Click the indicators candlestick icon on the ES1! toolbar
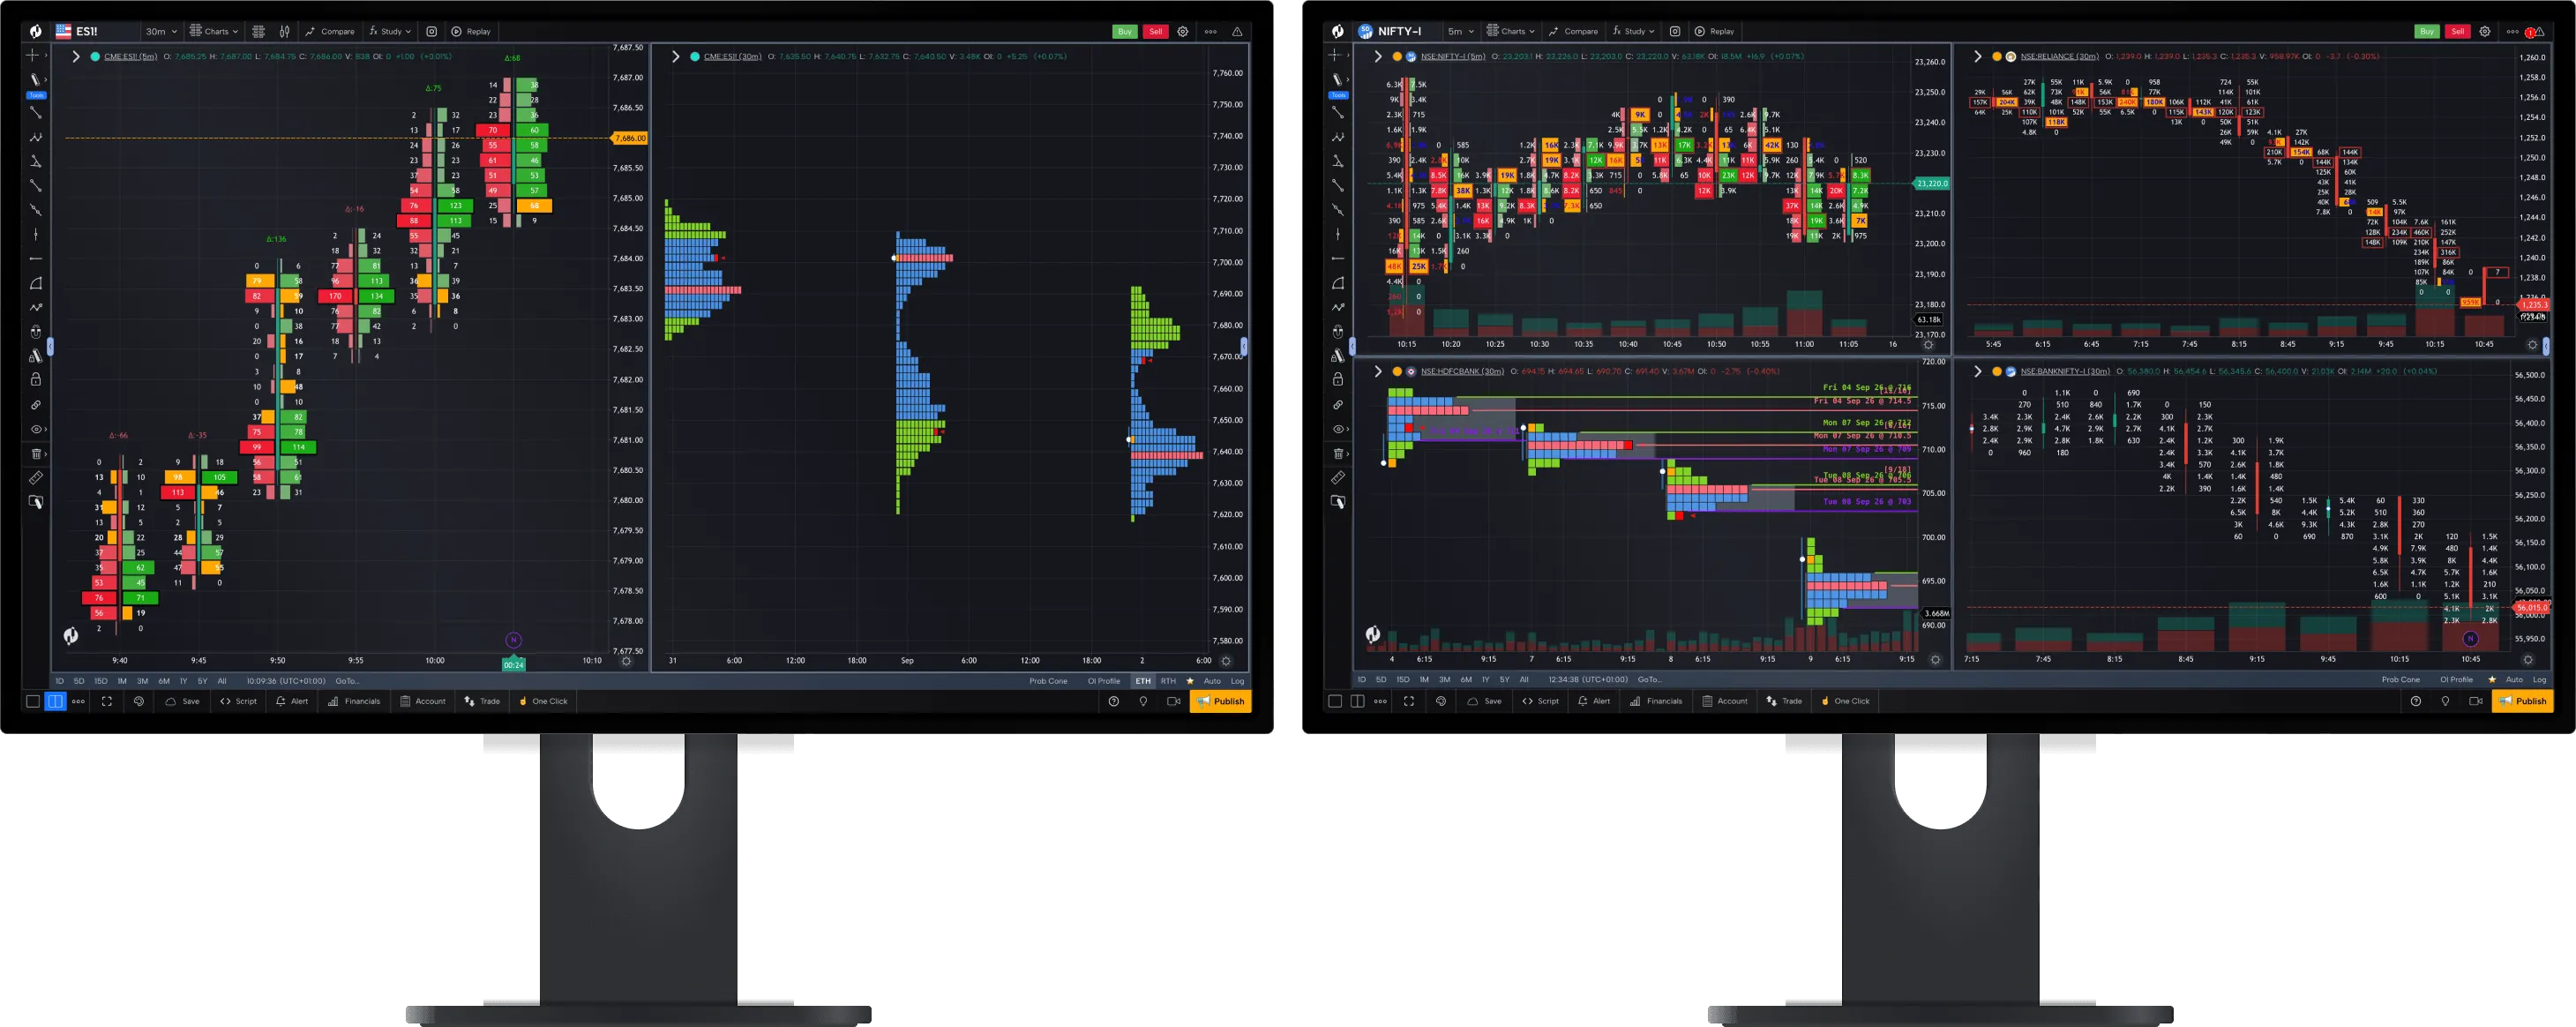2576x1027 pixels. tap(285, 31)
